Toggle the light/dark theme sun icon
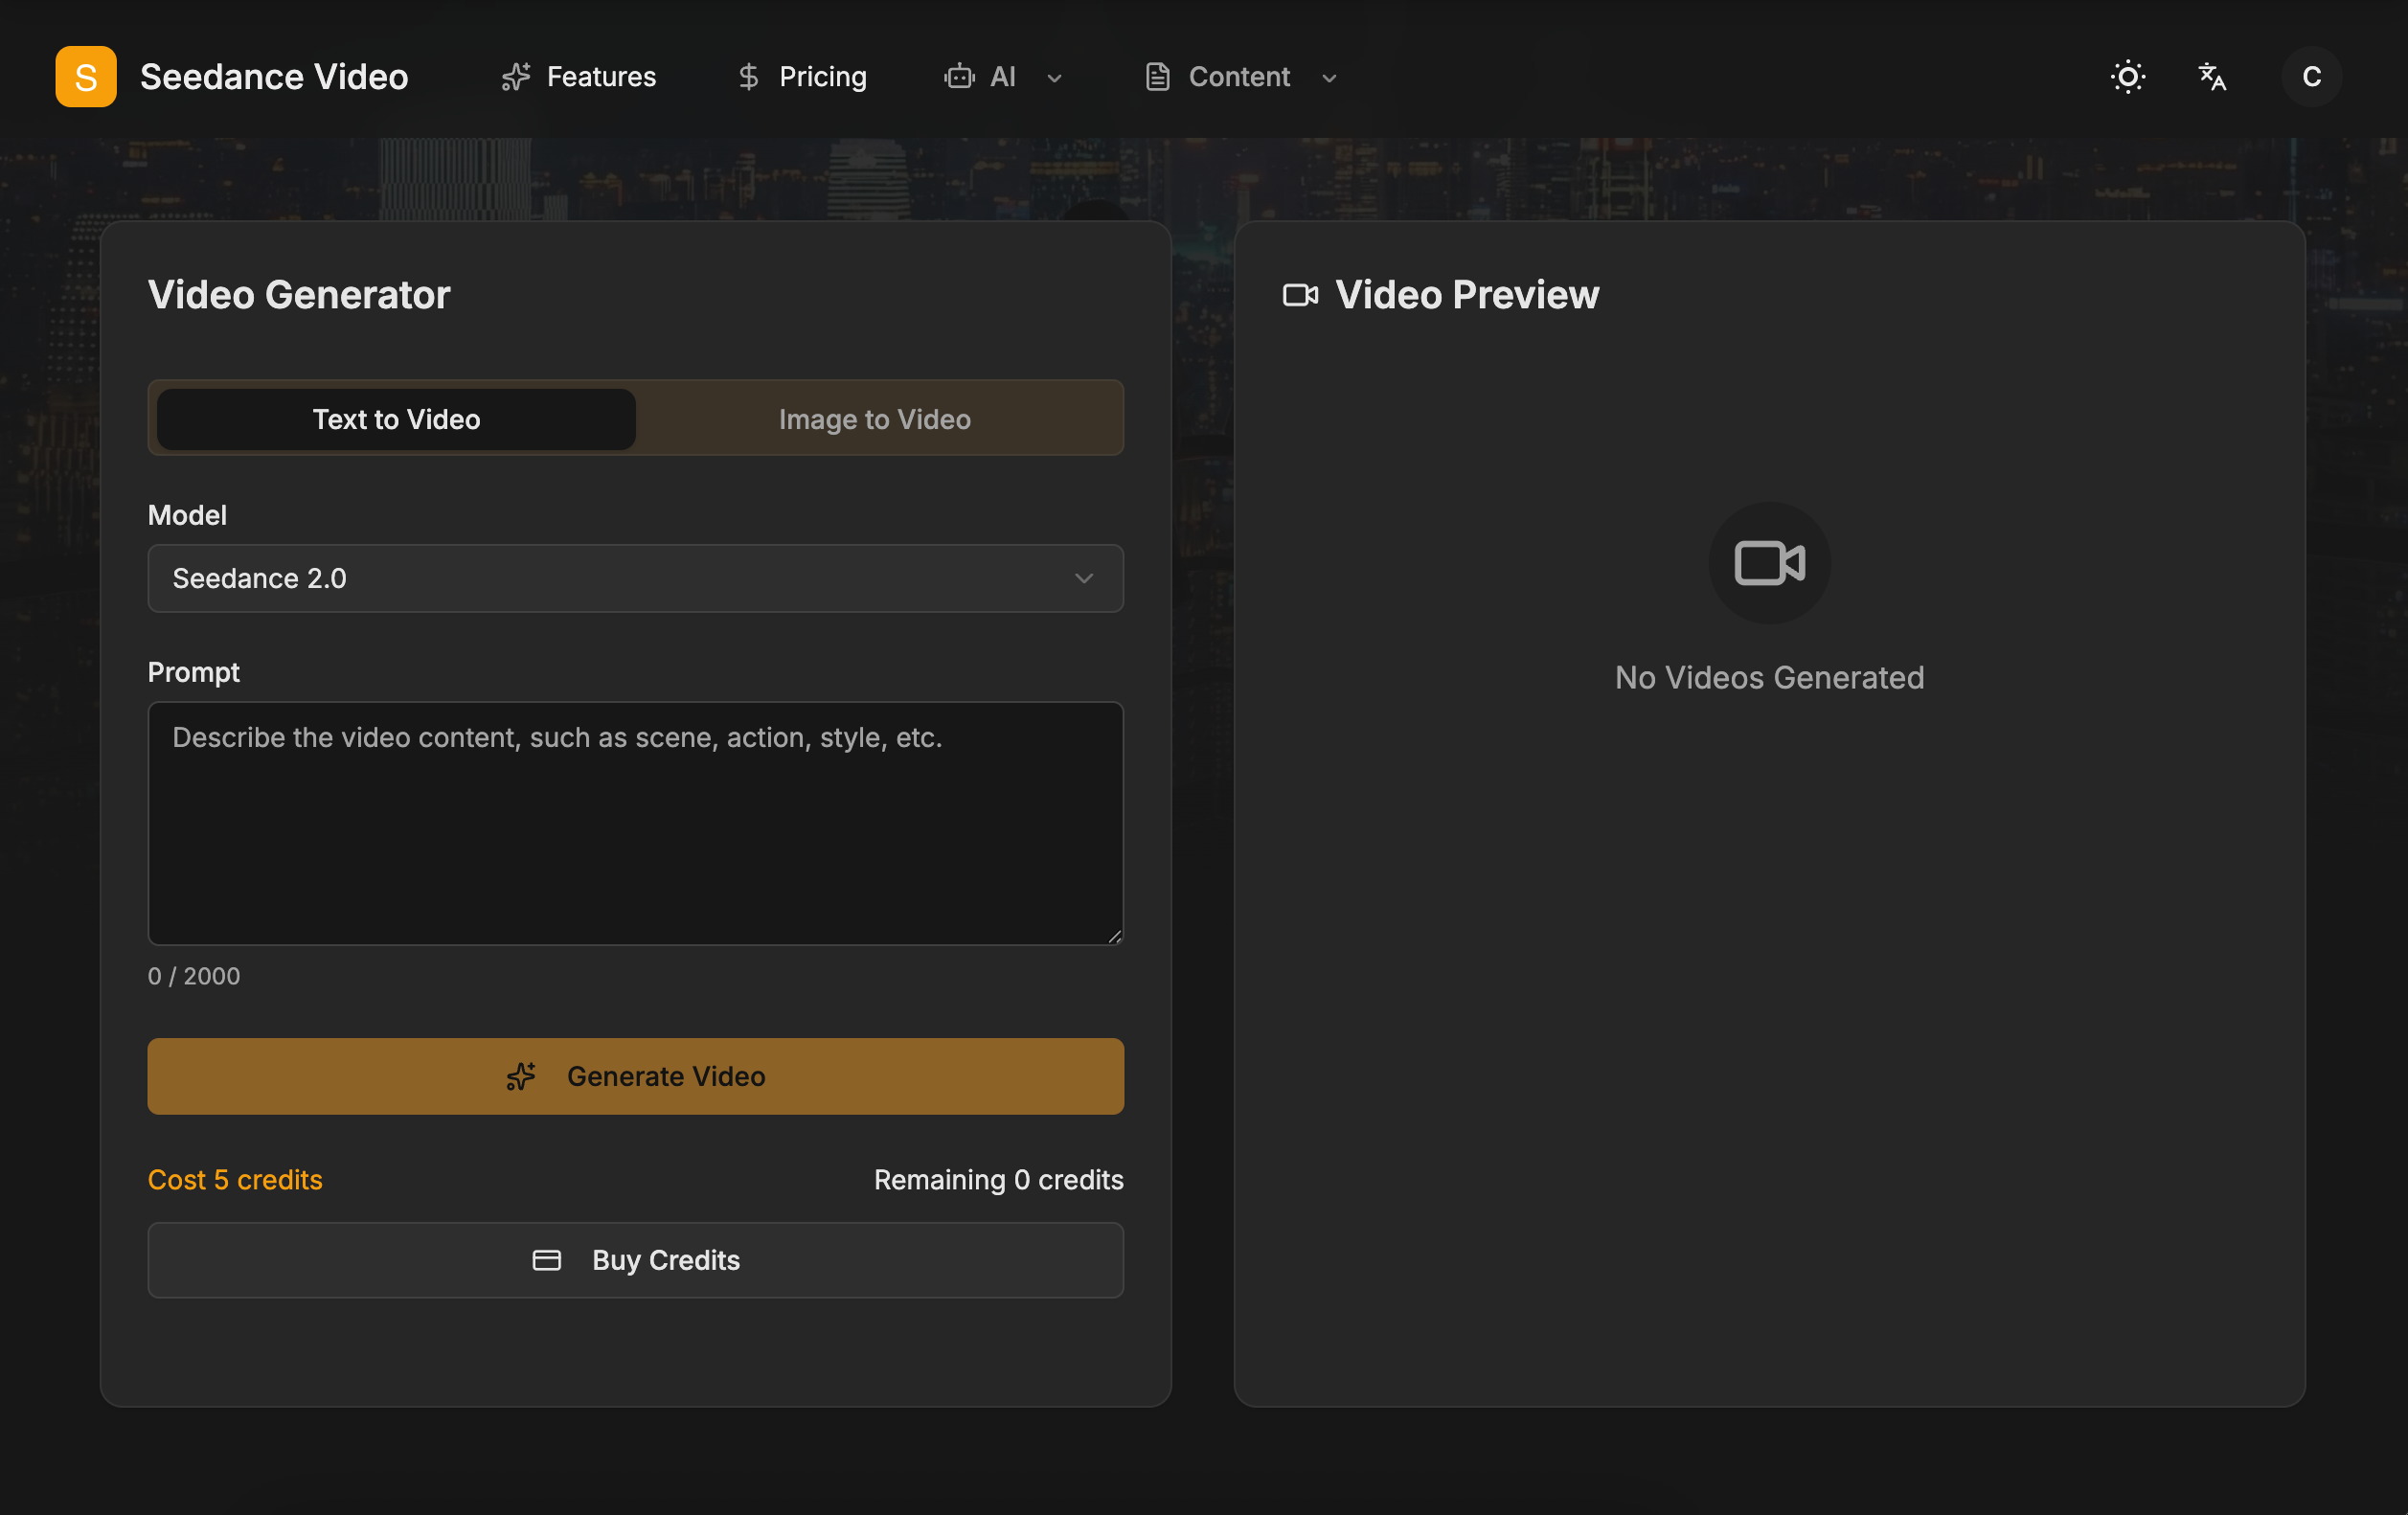Viewport: 2408px width, 1515px height. pyautogui.click(x=2127, y=77)
